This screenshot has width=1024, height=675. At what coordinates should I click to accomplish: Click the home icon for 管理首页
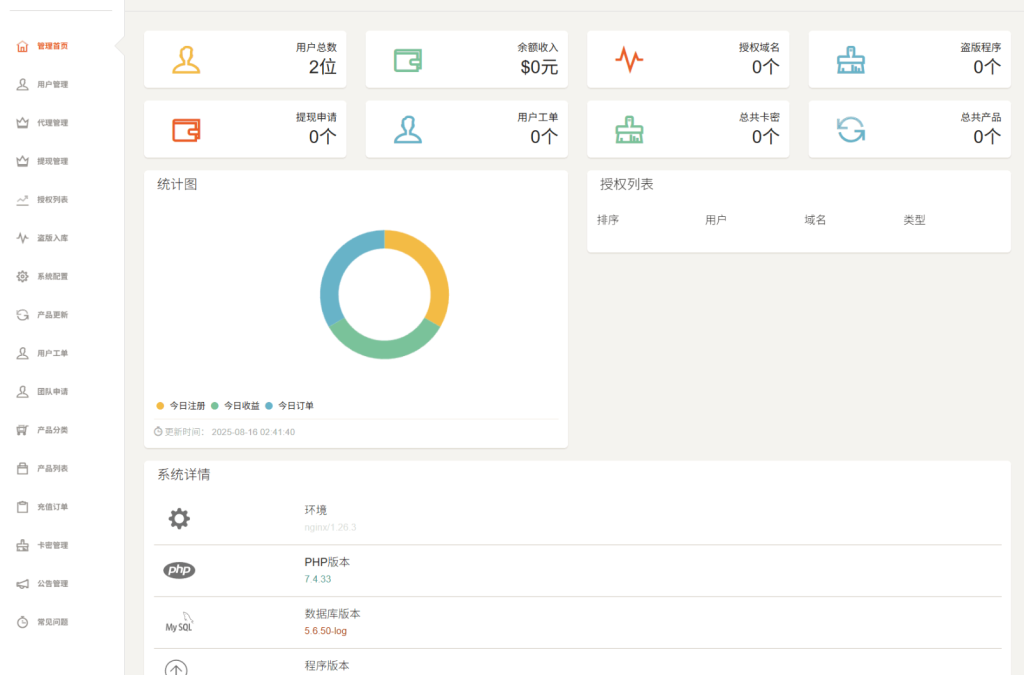coord(22,46)
